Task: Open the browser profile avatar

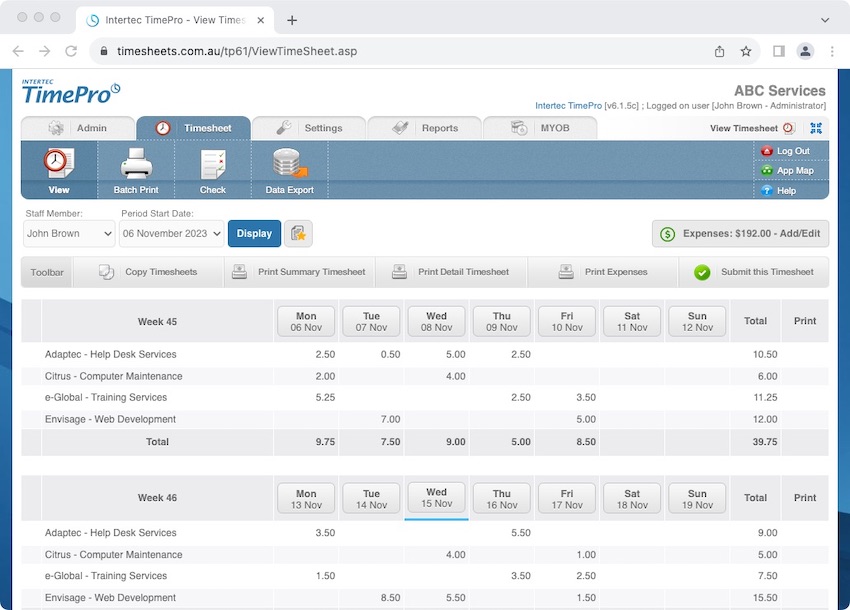Action: (806, 52)
